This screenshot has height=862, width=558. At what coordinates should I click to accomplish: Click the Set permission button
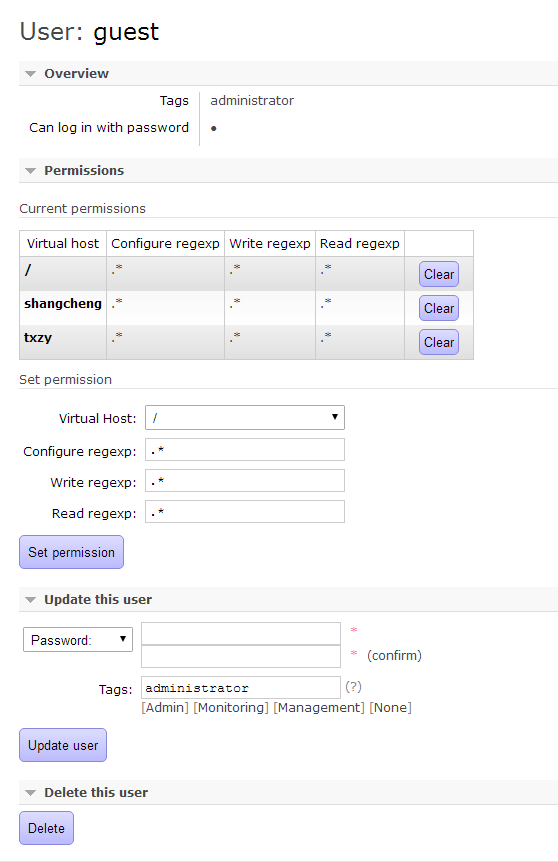point(71,552)
